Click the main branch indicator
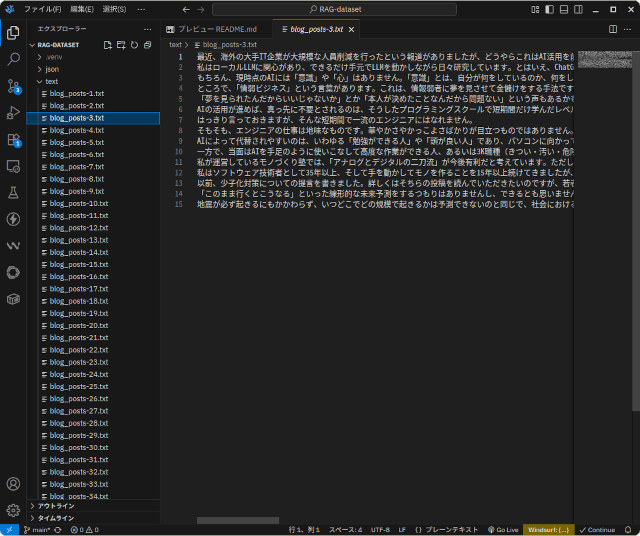Viewport: 640px width, 536px height. click(37, 530)
